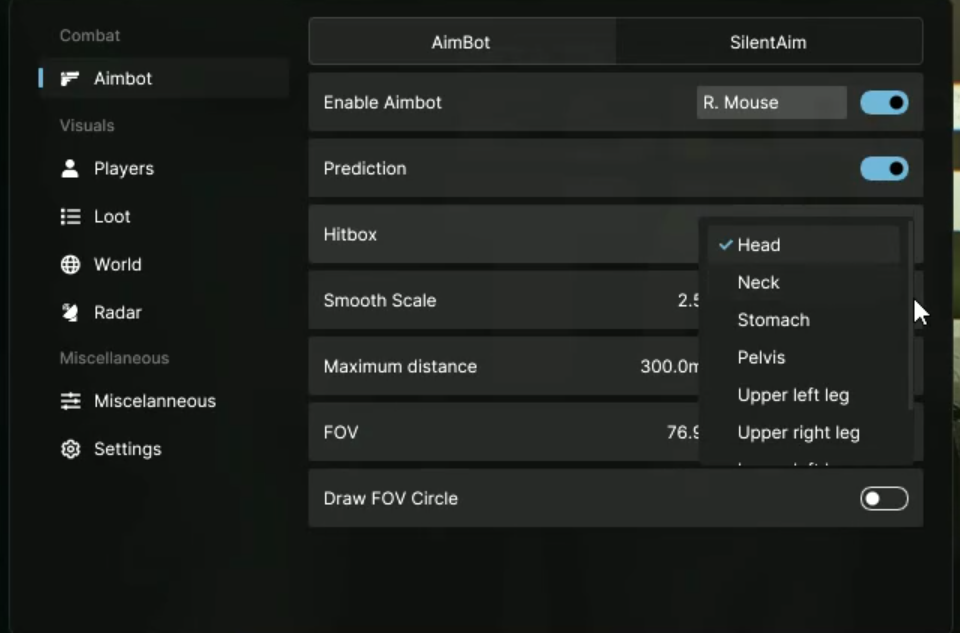The image size is (960, 633).
Task: Open the Players section person icon
Action: click(70, 168)
